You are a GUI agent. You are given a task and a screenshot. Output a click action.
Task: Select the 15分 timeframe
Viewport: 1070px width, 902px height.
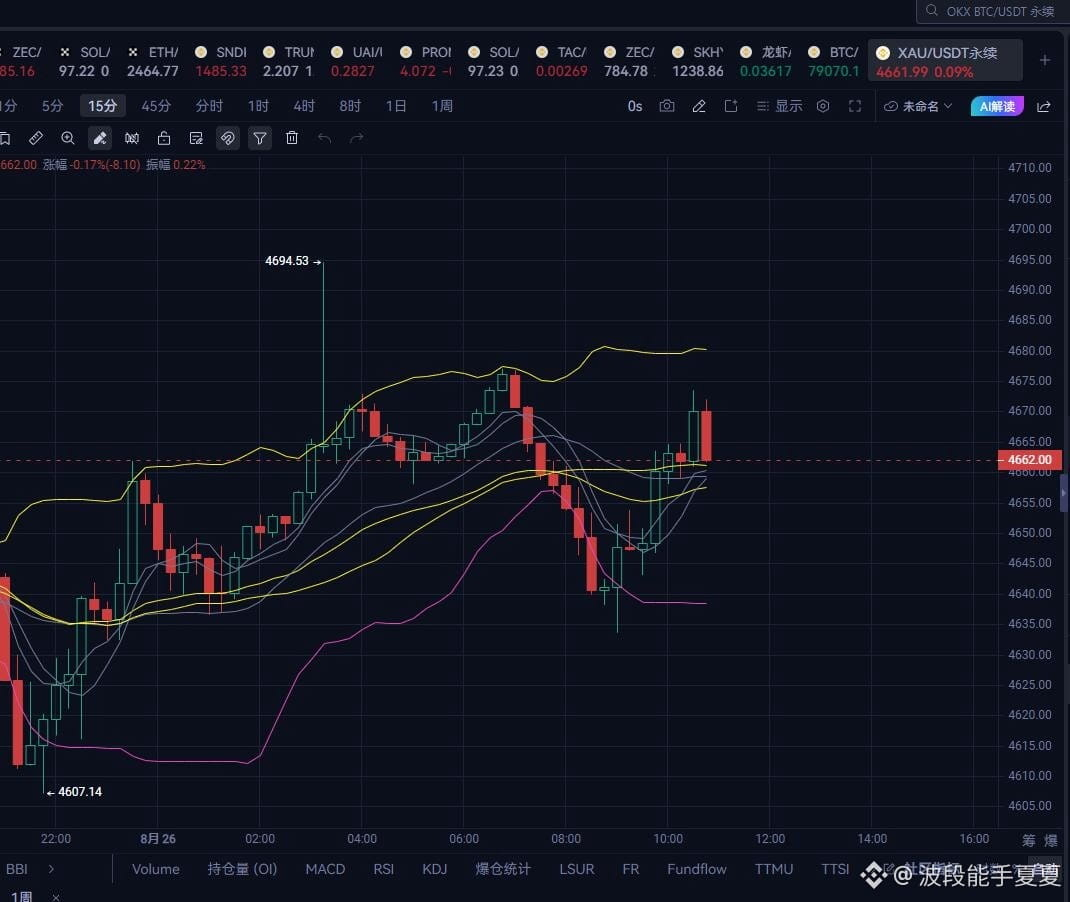tap(102, 106)
